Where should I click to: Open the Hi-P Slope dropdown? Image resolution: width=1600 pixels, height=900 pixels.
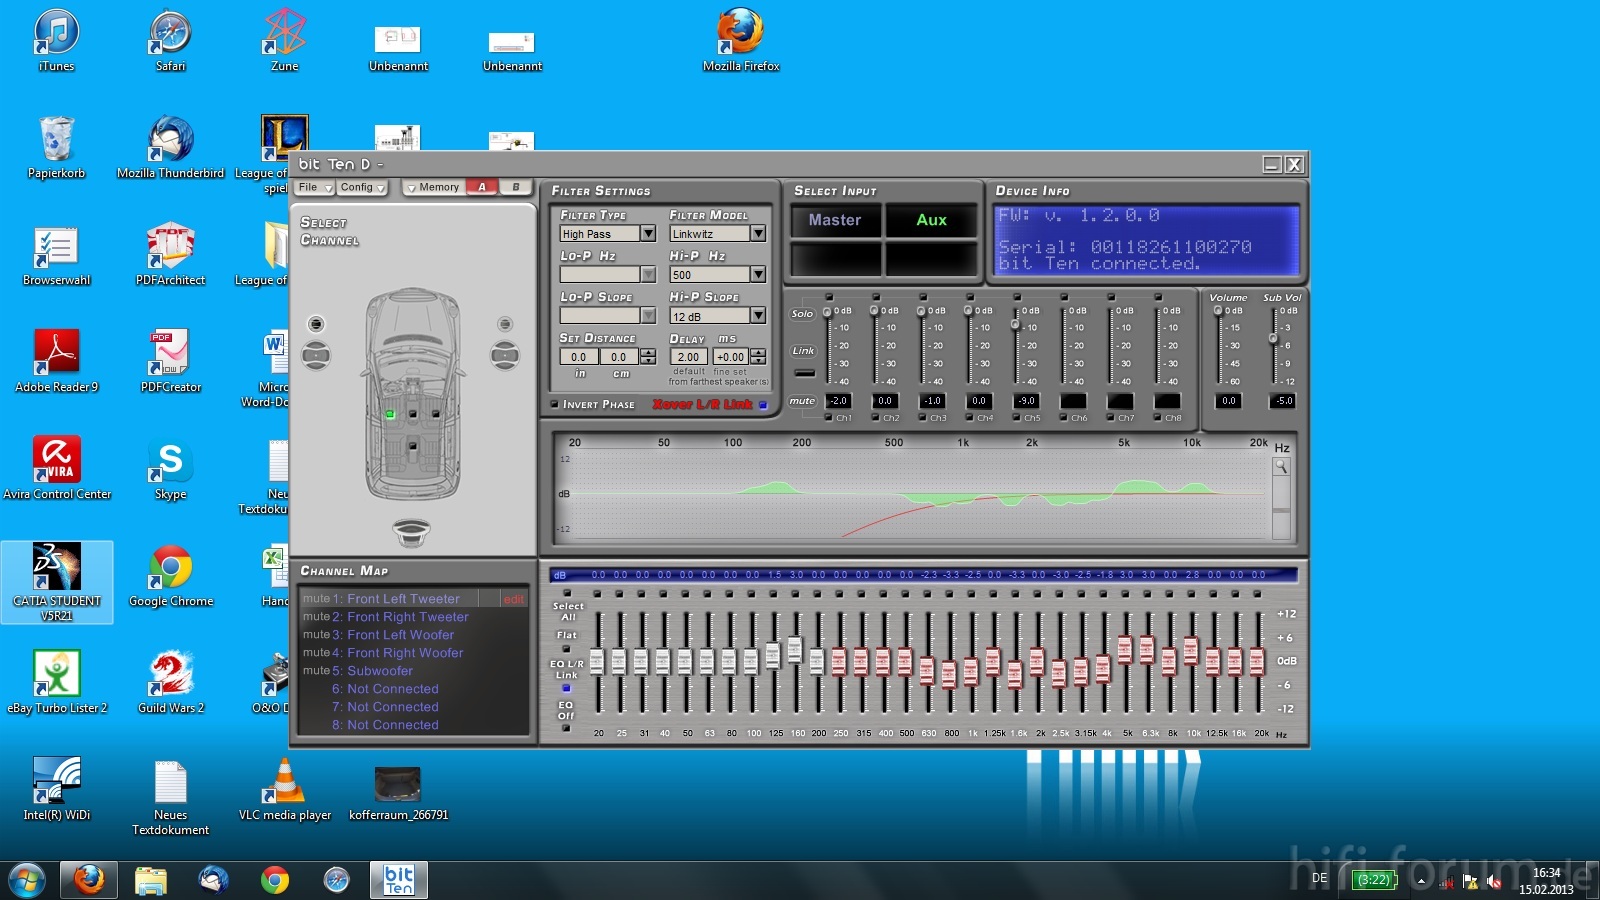click(x=758, y=316)
